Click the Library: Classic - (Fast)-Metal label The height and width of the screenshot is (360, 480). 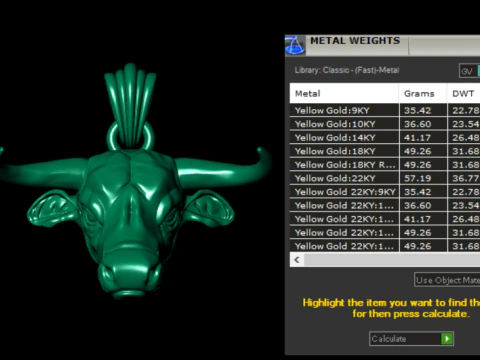coord(347,70)
